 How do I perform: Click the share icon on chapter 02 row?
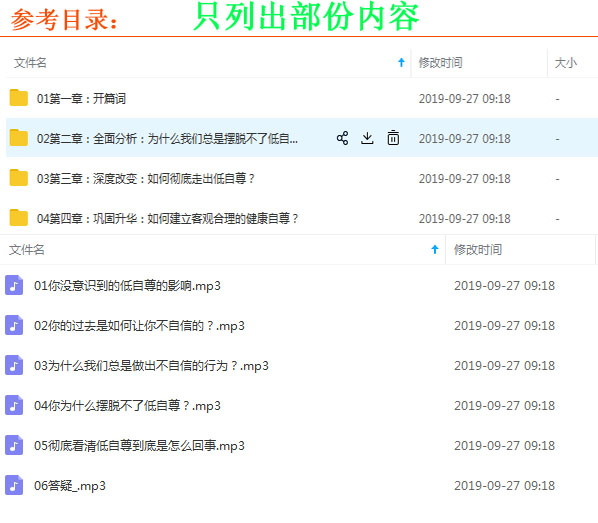pyautogui.click(x=342, y=138)
